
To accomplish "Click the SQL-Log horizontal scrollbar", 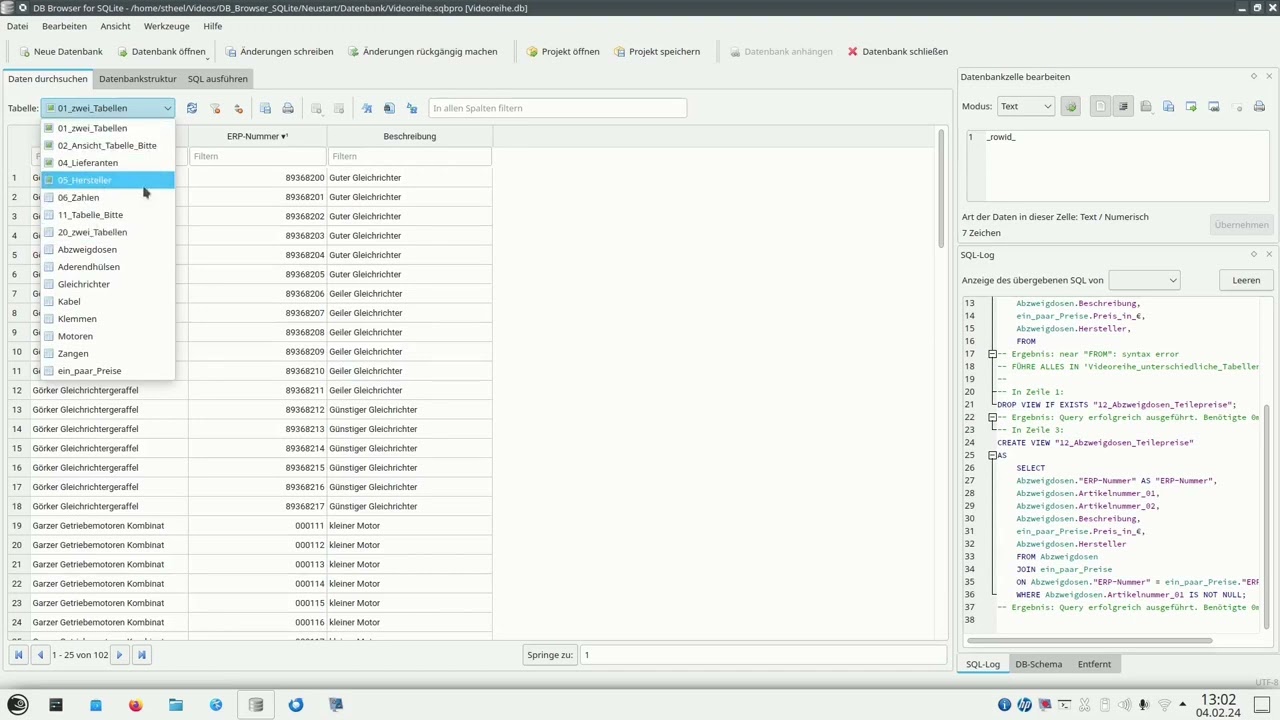I will point(1090,641).
